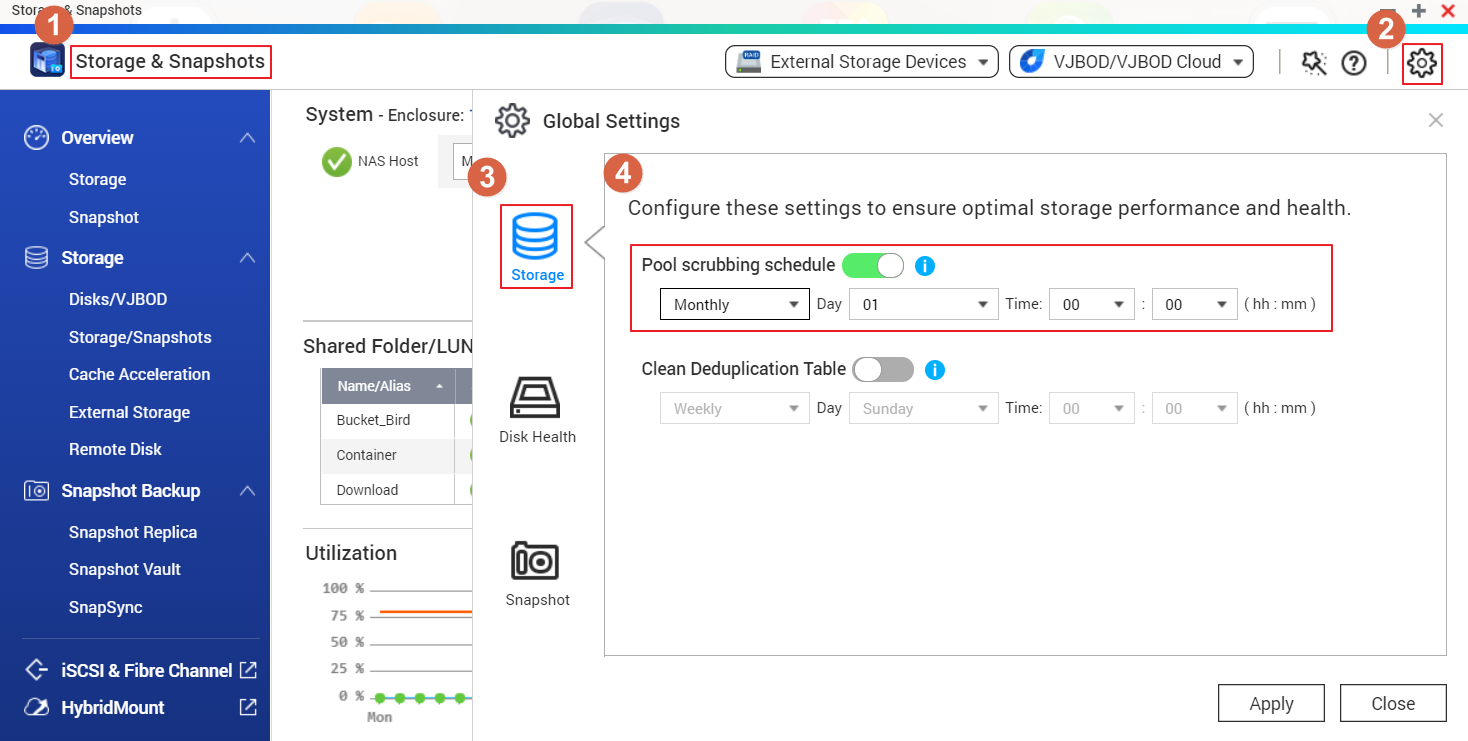
Task: Open the Storage & Snapshots app icon
Action: pos(46,61)
